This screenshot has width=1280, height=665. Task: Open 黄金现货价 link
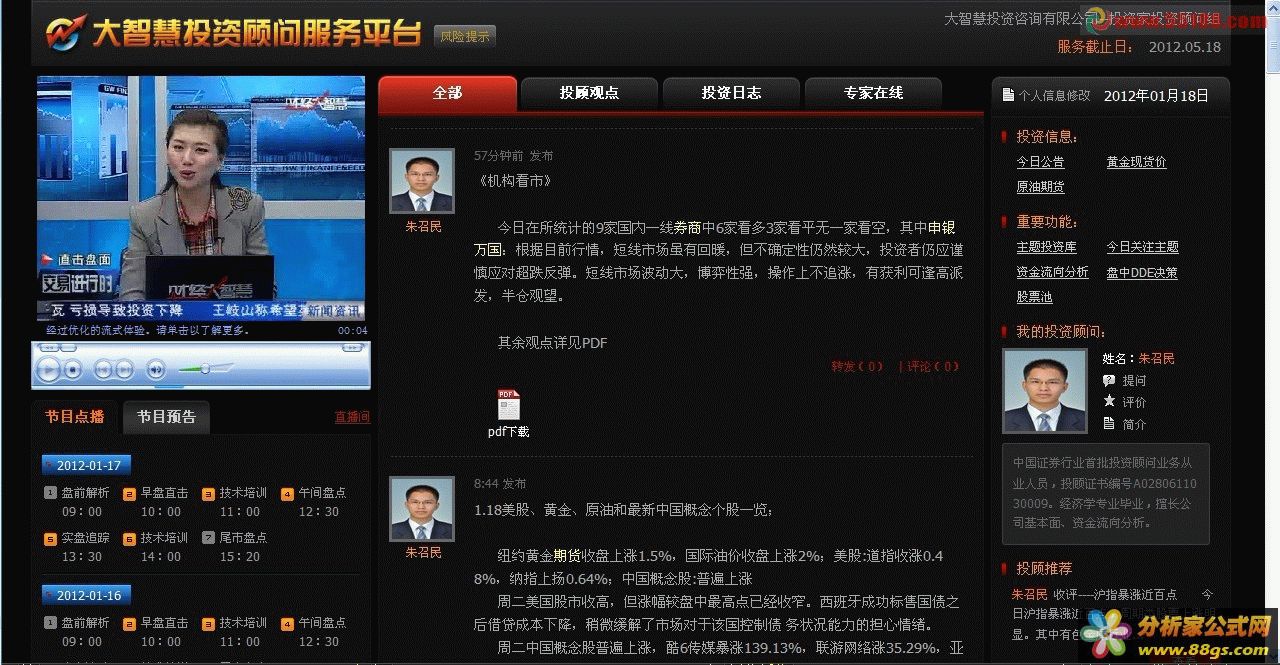tap(1136, 162)
